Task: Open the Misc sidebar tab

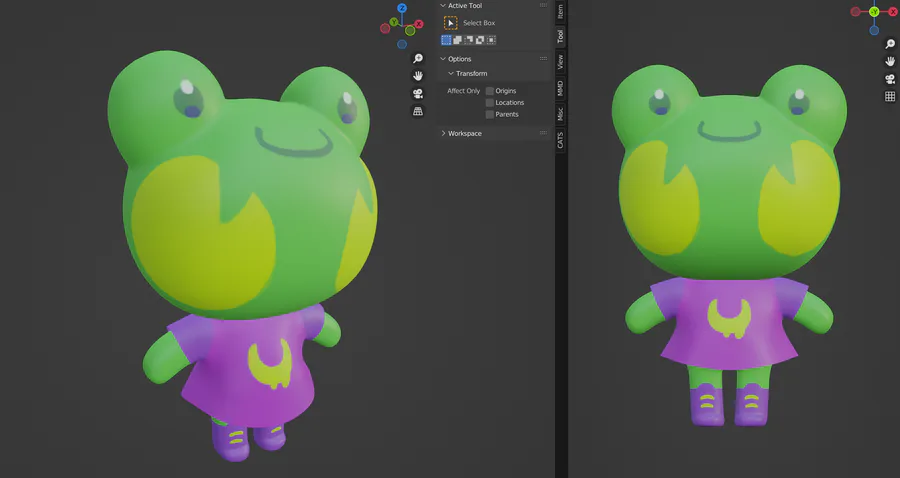Action: 560,114
